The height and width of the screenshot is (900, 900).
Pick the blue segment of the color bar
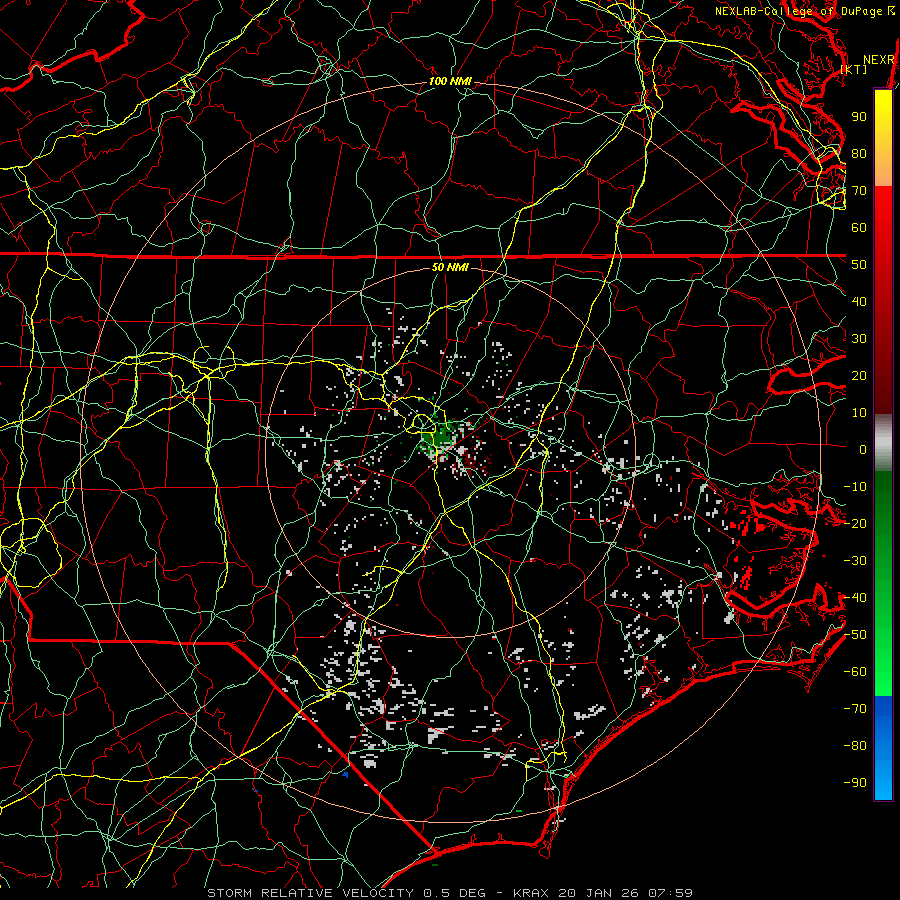coord(883,747)
